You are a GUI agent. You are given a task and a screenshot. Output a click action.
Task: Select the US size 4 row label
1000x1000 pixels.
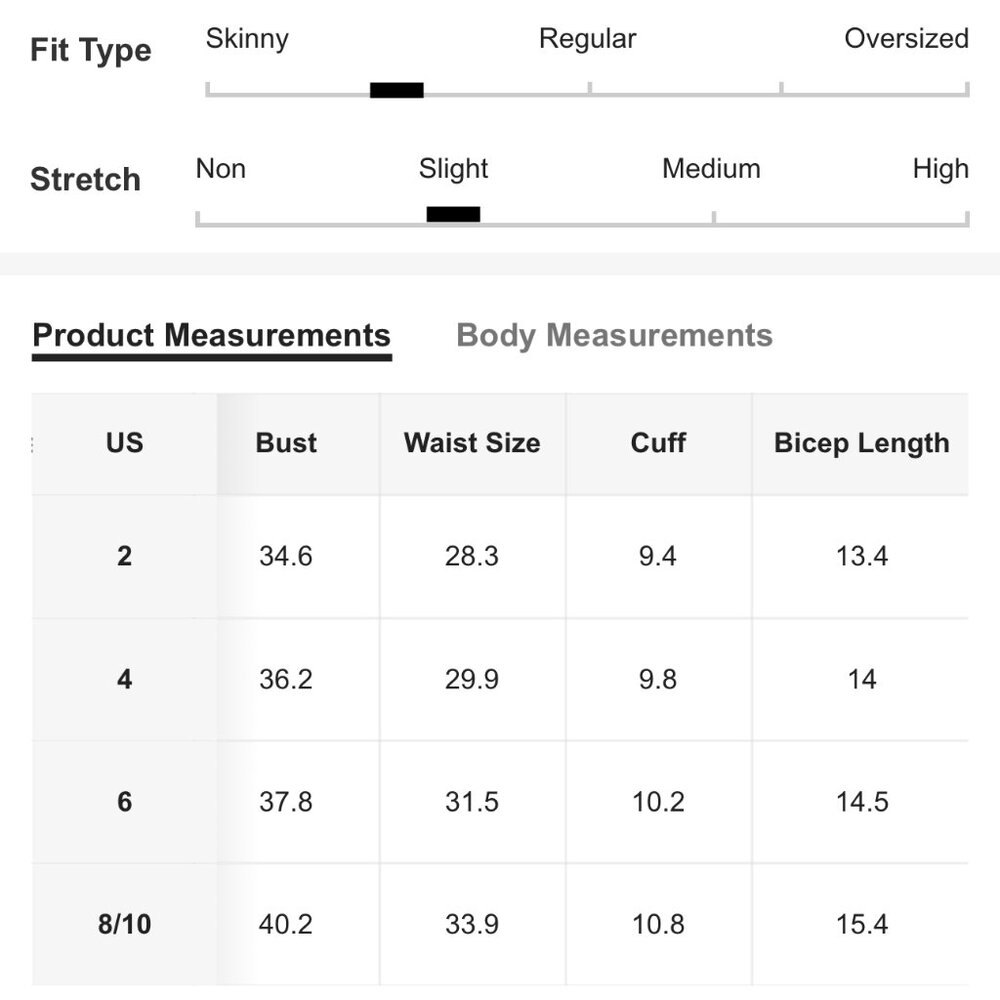124,679
